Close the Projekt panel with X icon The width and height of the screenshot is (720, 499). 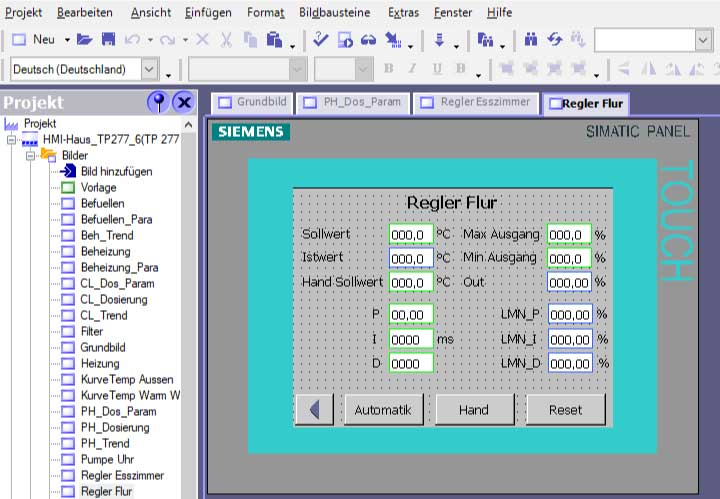[x=183, y=102]
